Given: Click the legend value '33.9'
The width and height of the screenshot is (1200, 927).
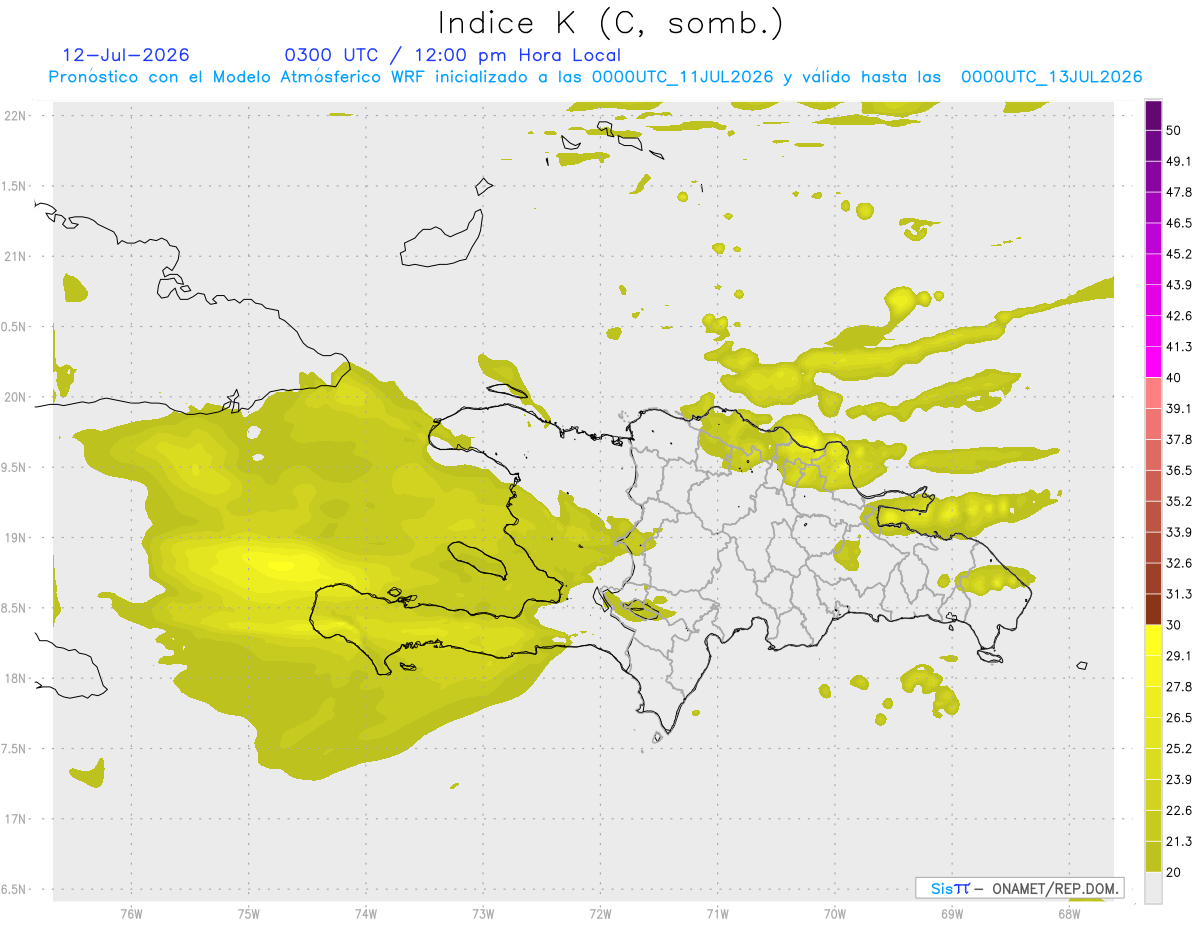Looking at the screenshot, I should point(1179,532).
